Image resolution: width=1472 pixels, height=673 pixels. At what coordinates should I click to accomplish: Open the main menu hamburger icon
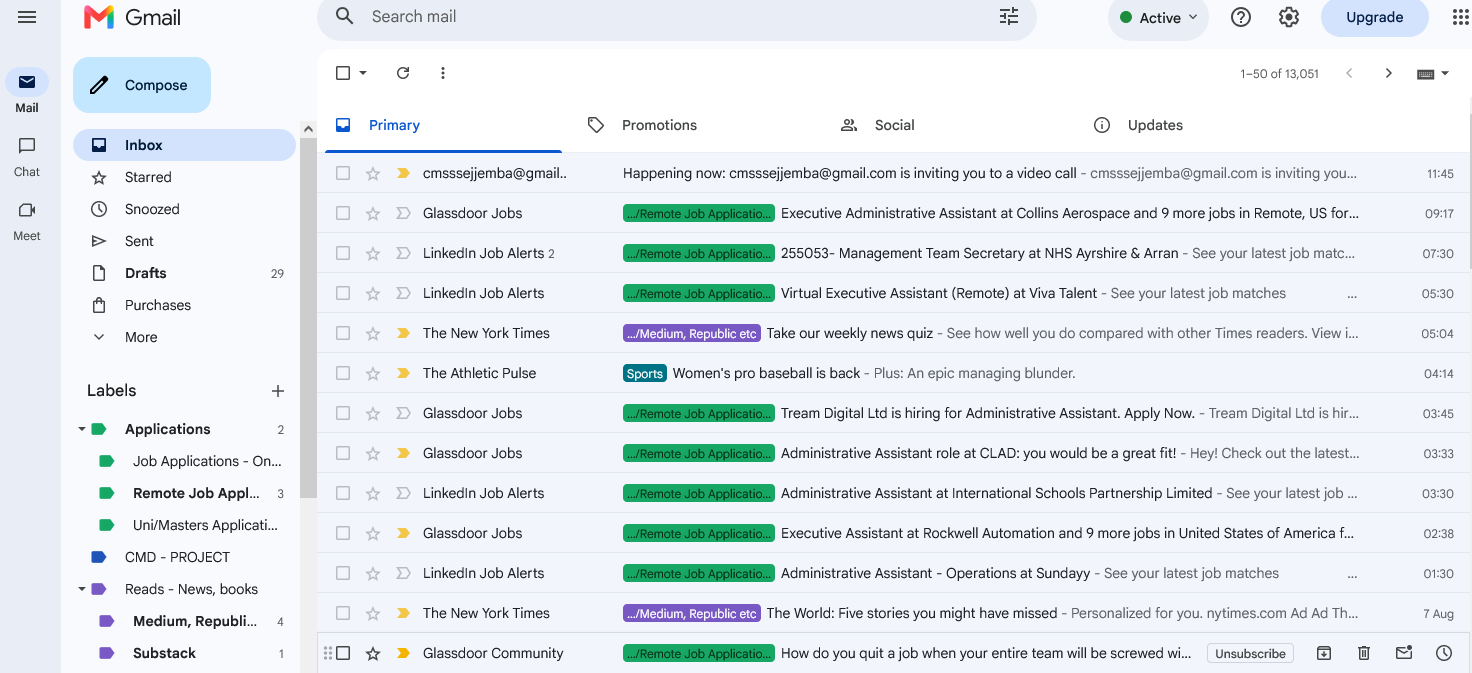click(27, 17)
